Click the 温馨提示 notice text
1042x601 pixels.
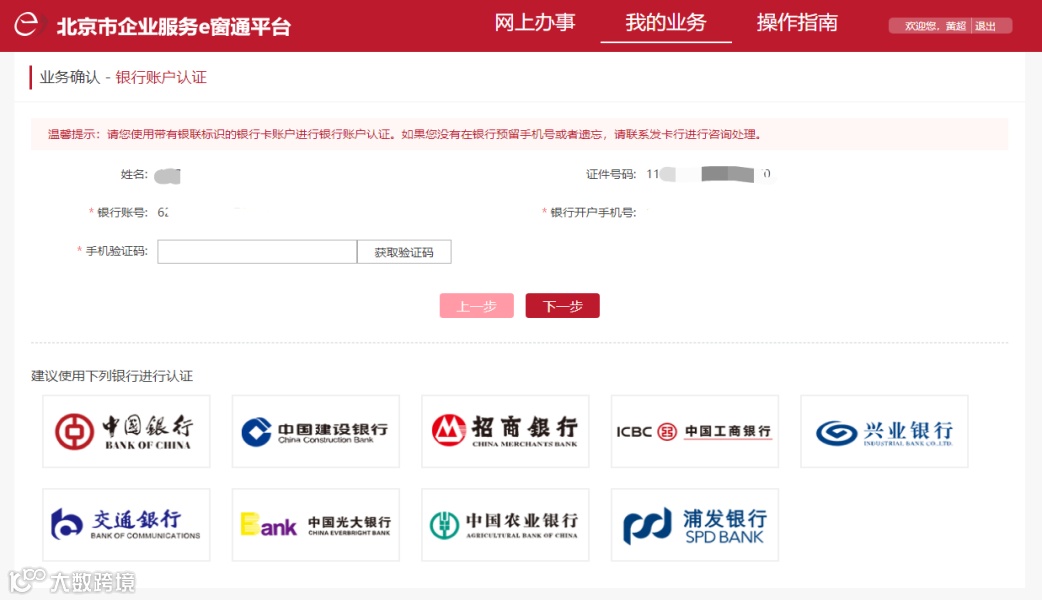tap(404, 134)
